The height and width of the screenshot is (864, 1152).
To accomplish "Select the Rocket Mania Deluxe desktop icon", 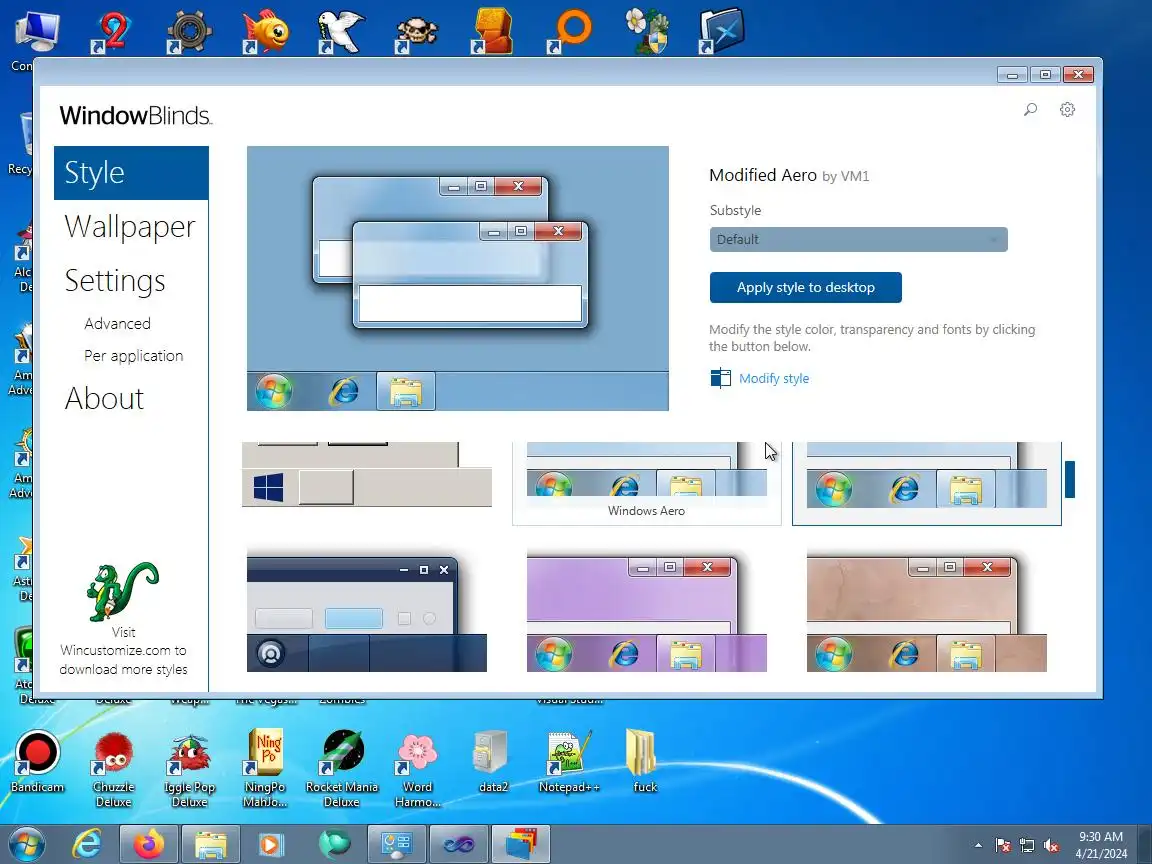I will pos(342,768).
